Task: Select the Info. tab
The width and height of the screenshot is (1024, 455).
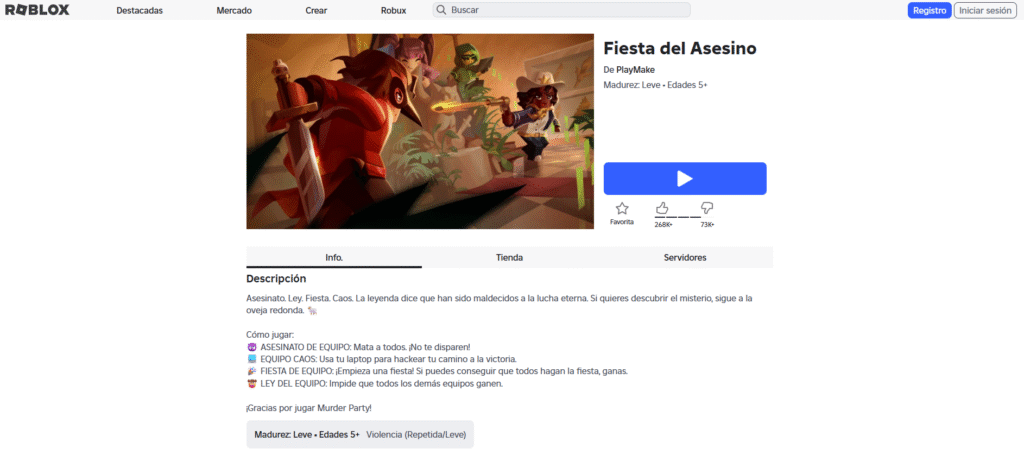Action: coord(334,257)
